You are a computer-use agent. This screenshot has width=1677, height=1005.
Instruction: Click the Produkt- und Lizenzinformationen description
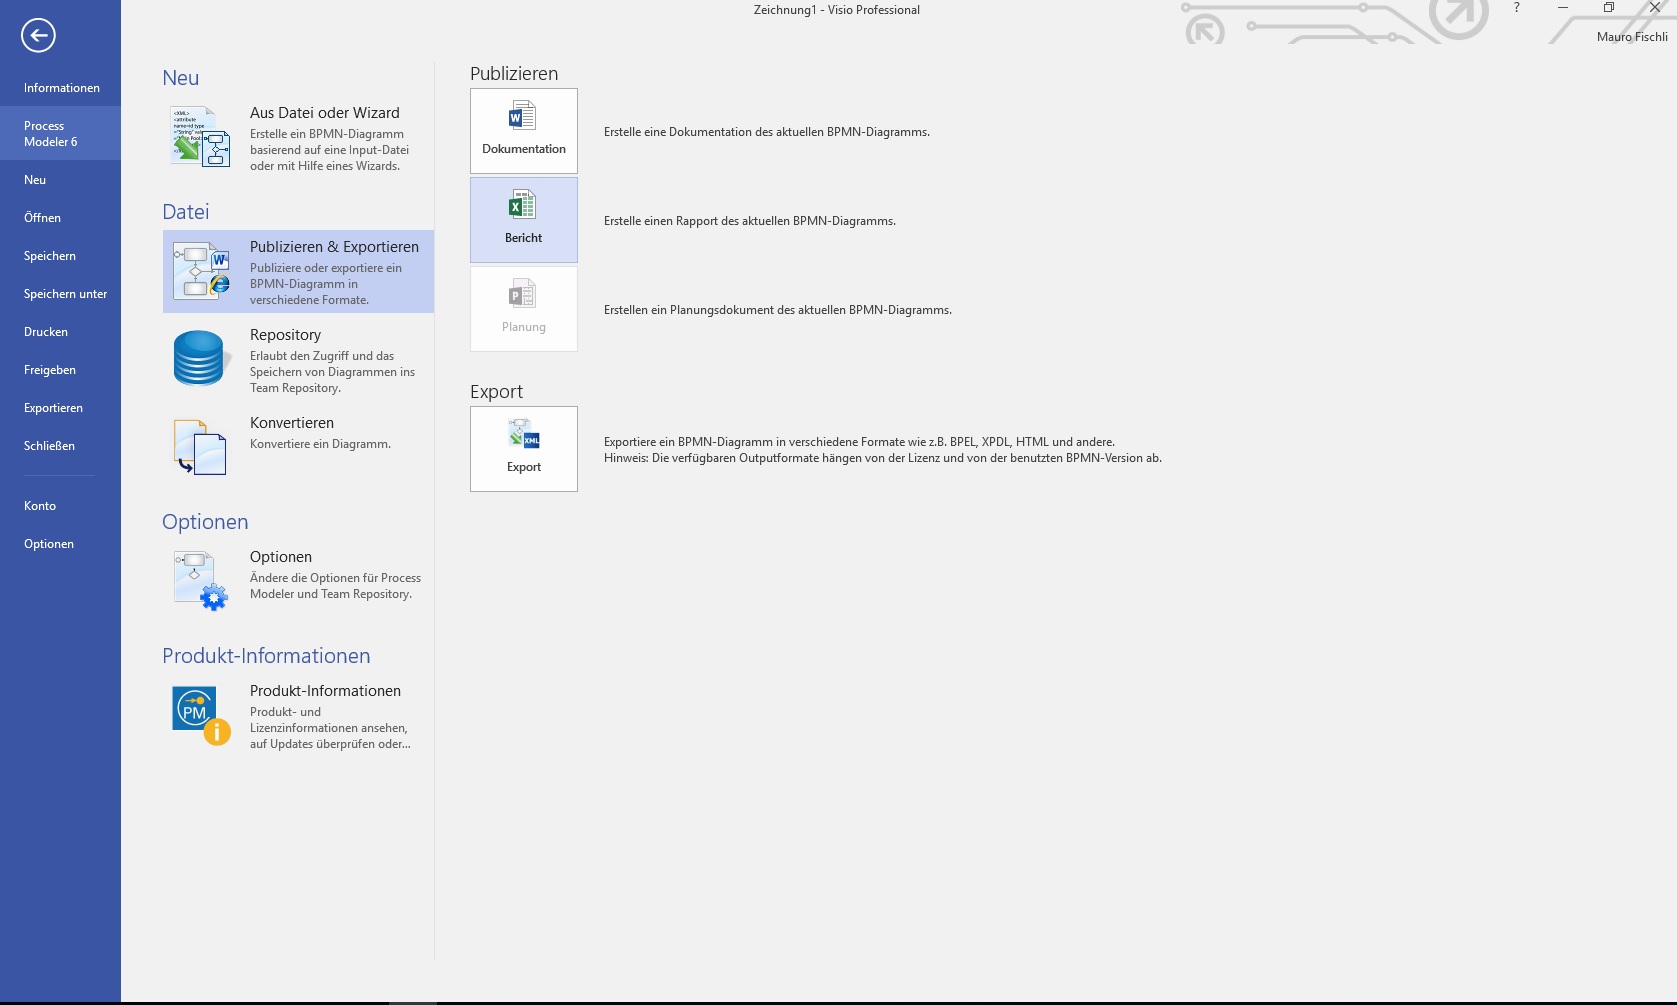pos(330,728)
